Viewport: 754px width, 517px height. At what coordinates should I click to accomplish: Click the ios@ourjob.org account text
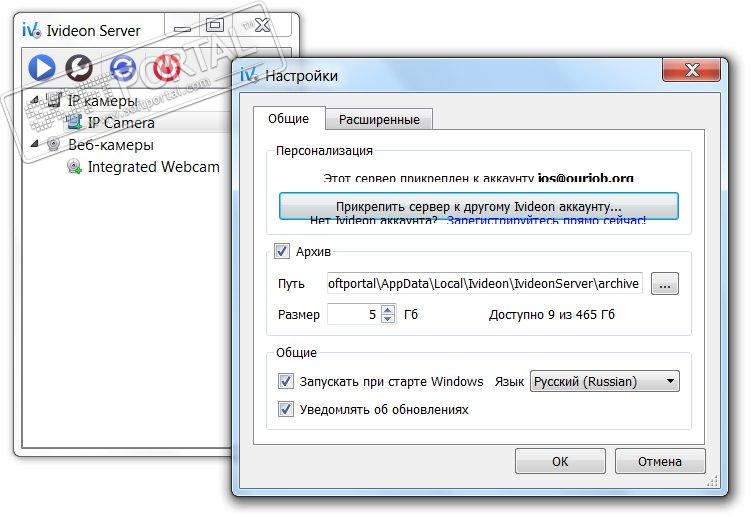[x=585, y=178]
